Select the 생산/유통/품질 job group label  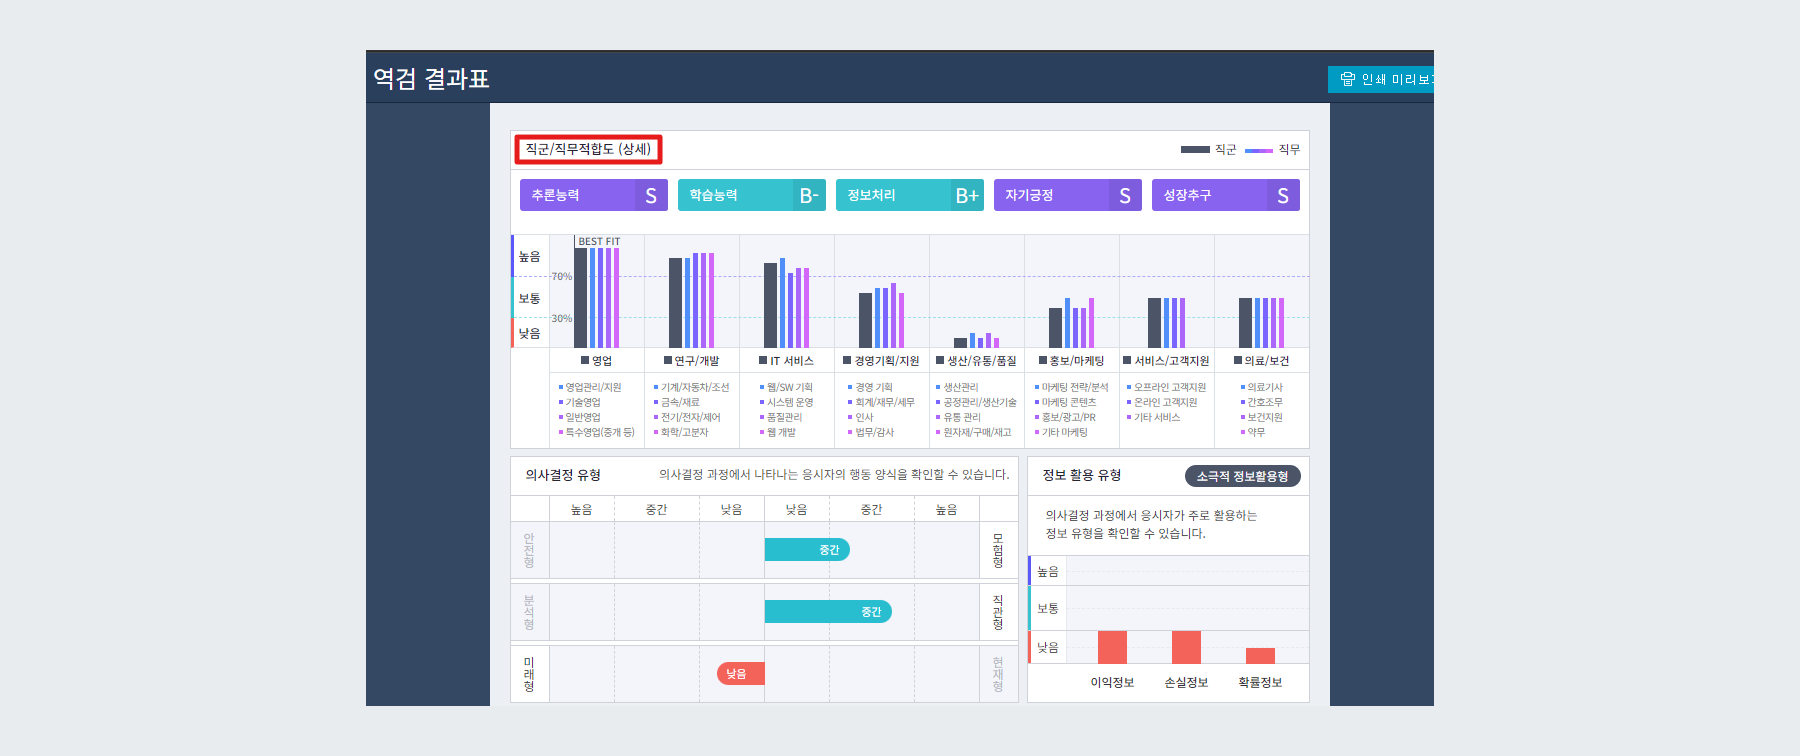point(976,361)
